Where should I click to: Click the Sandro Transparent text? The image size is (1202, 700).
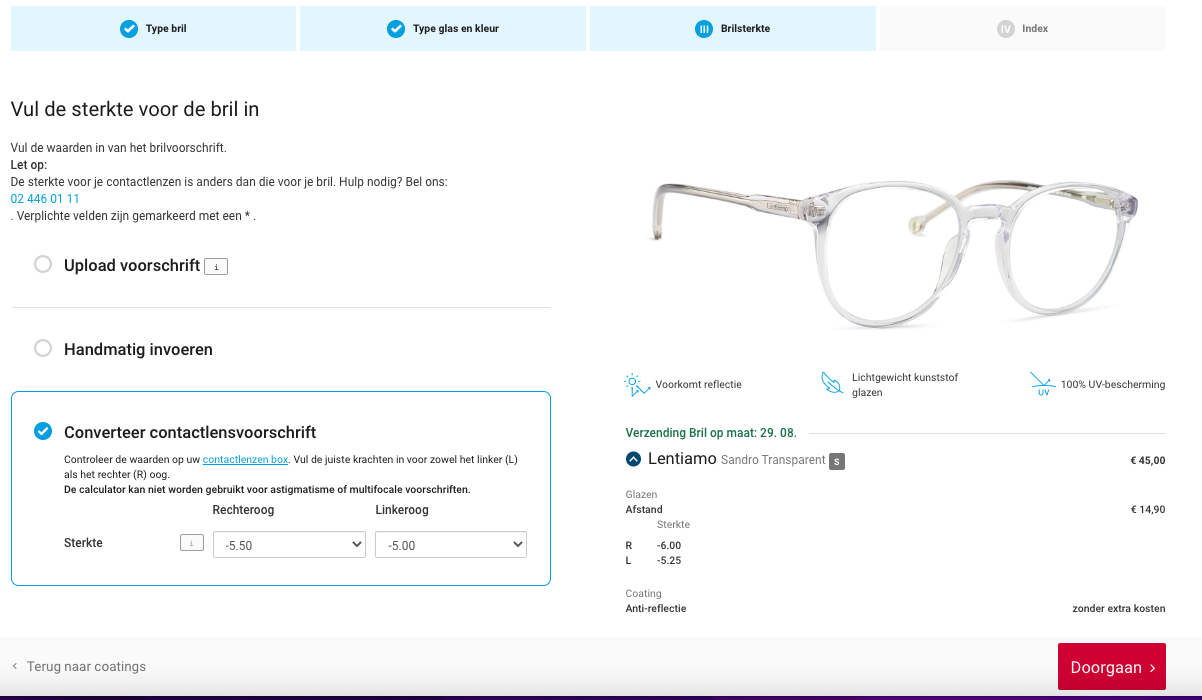(773, 460)
